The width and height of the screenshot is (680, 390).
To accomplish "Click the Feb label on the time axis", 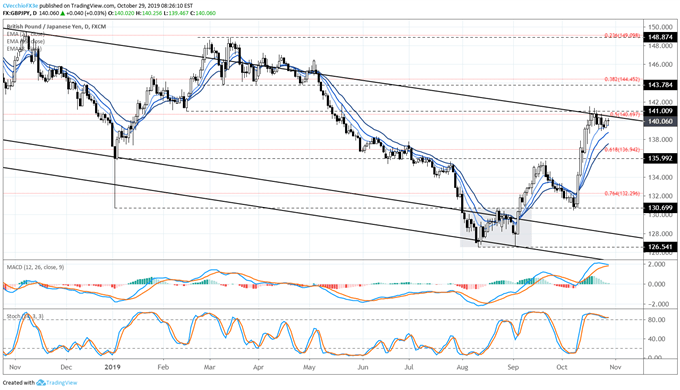I will pyautogui.click(x=163, y=367).
